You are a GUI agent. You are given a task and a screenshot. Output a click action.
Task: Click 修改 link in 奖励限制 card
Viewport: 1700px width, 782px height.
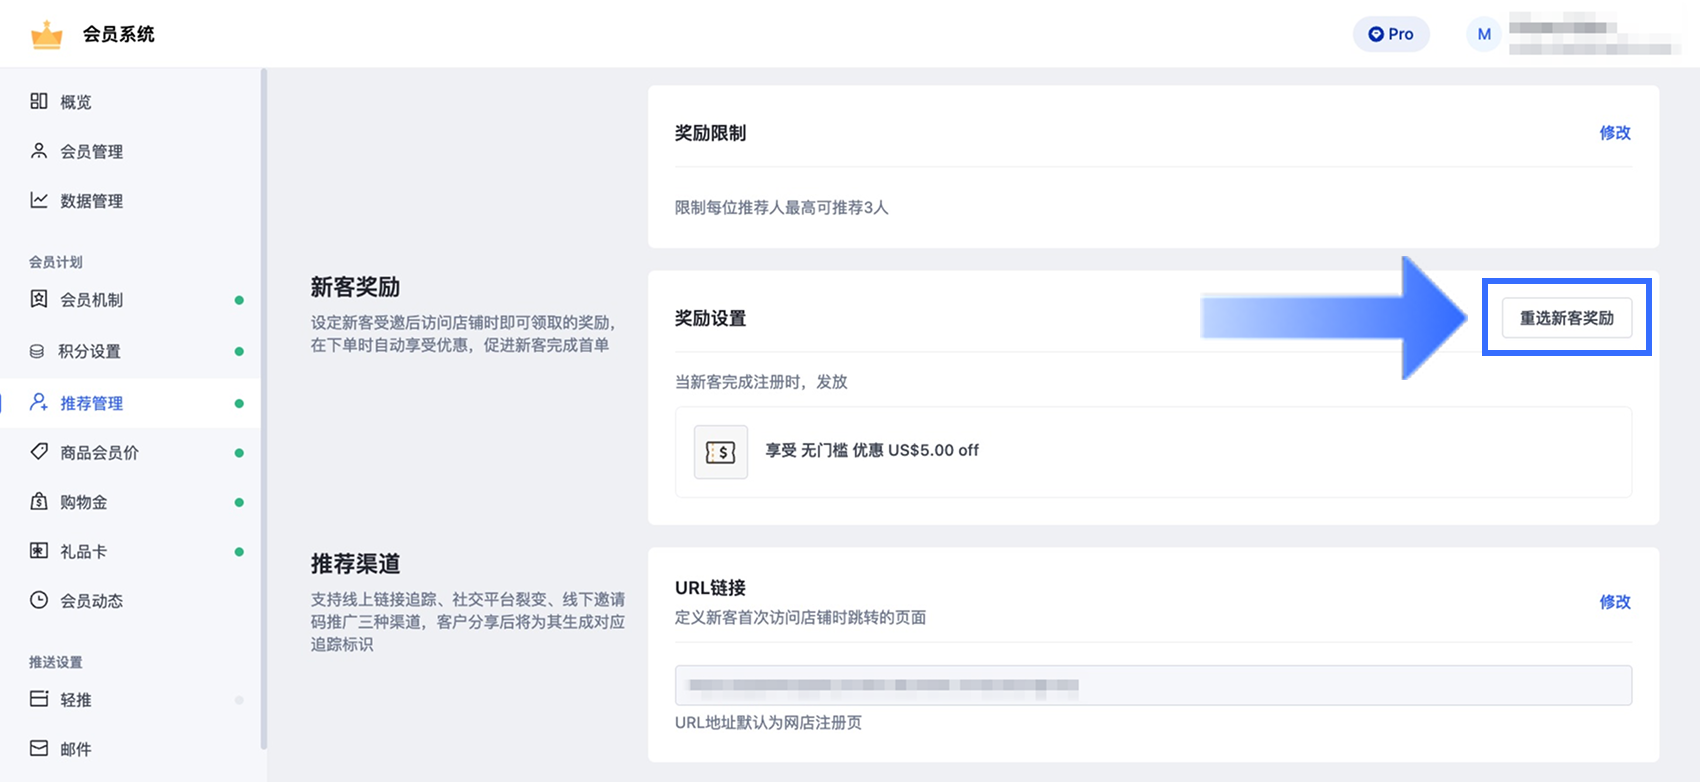[x=1615, y=132]
